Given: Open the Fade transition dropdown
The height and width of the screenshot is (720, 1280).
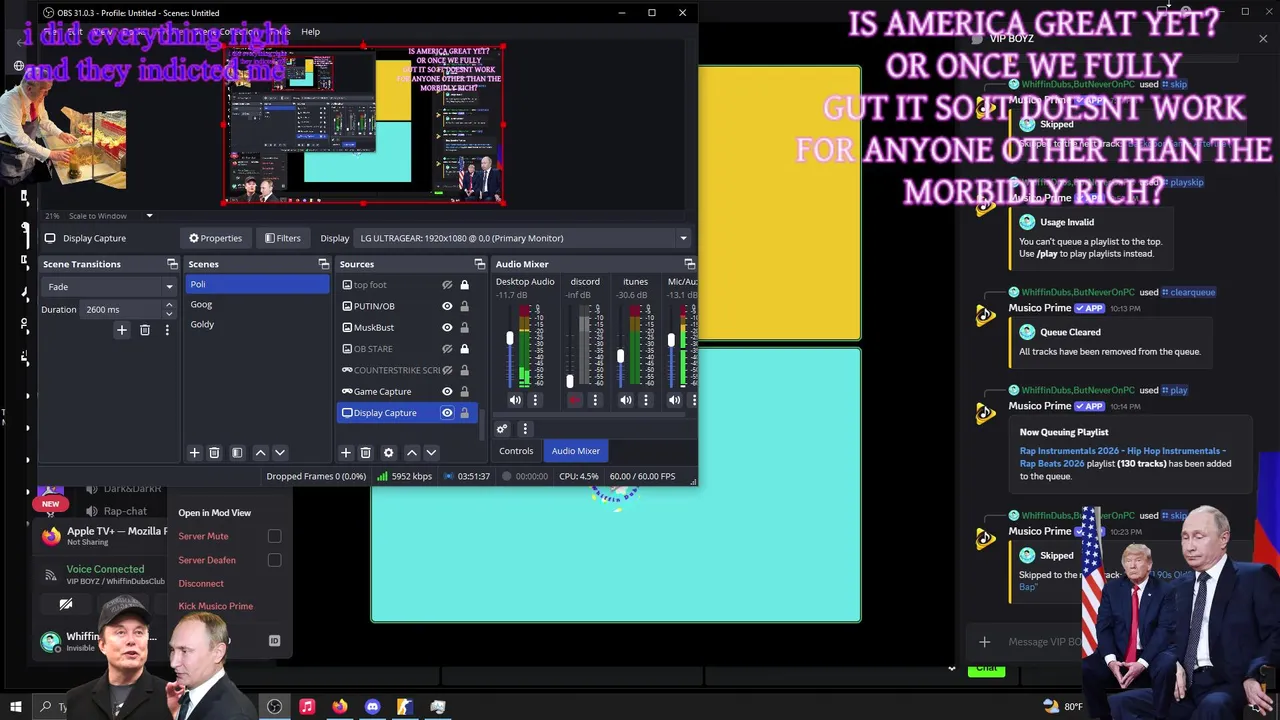Looking at the screenshot, I should click(108, 286).
